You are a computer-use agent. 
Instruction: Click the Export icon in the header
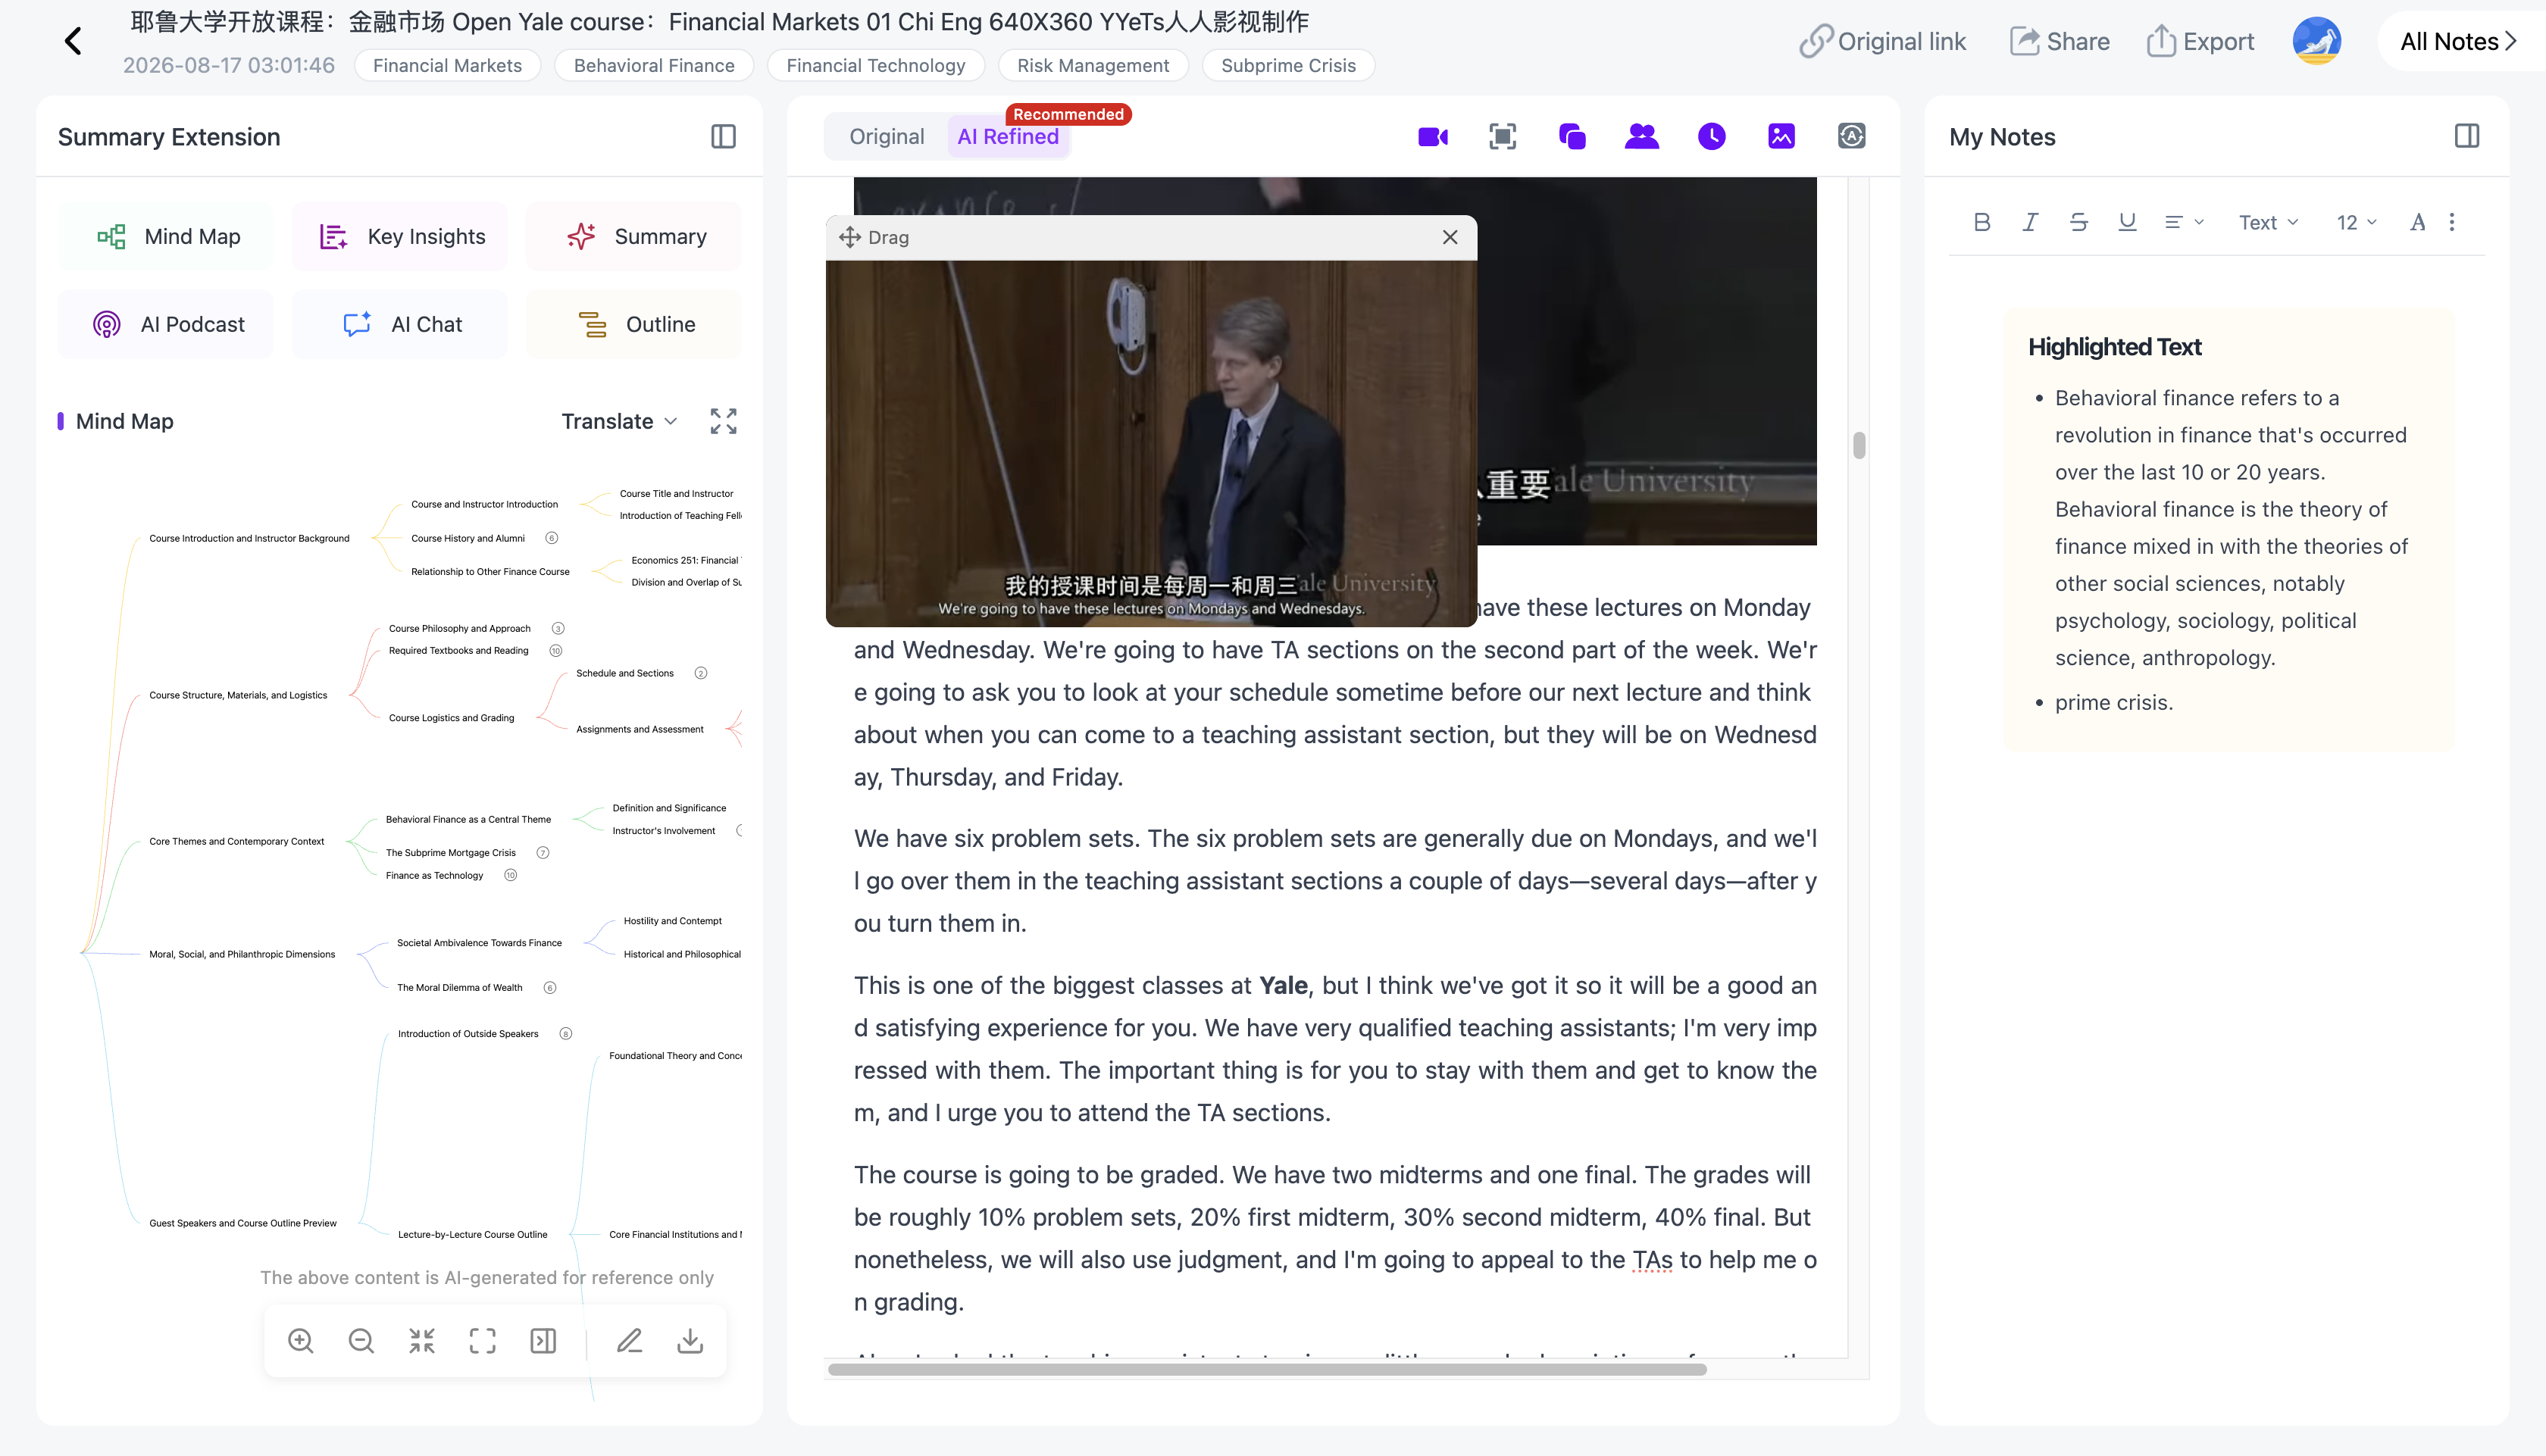pyautogui.click(x=2161, y=41)
